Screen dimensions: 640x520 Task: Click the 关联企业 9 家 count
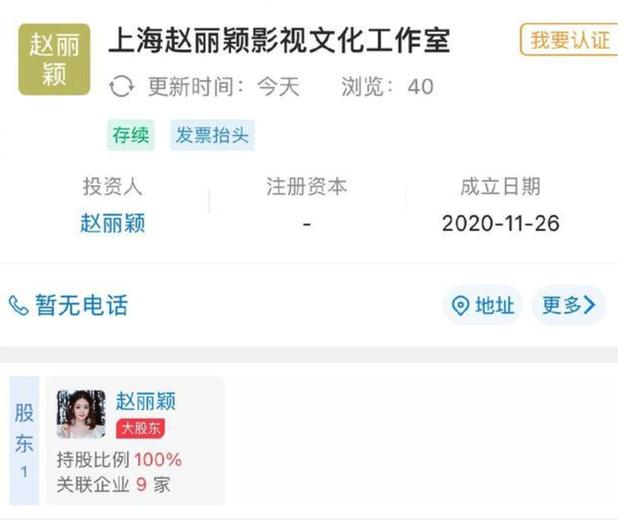(x=113, y=484)
